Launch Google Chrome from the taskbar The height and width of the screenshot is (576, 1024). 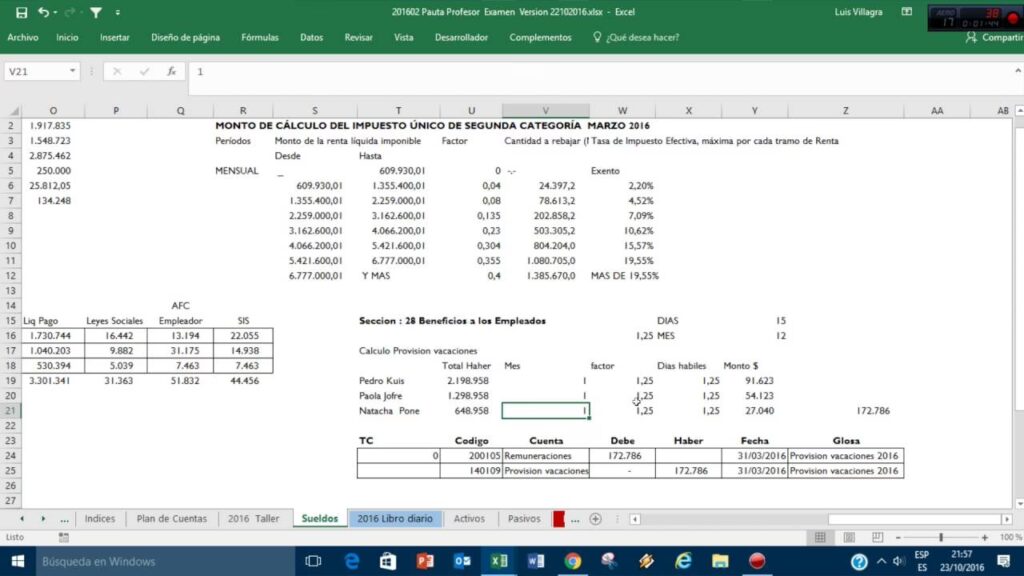572,561
